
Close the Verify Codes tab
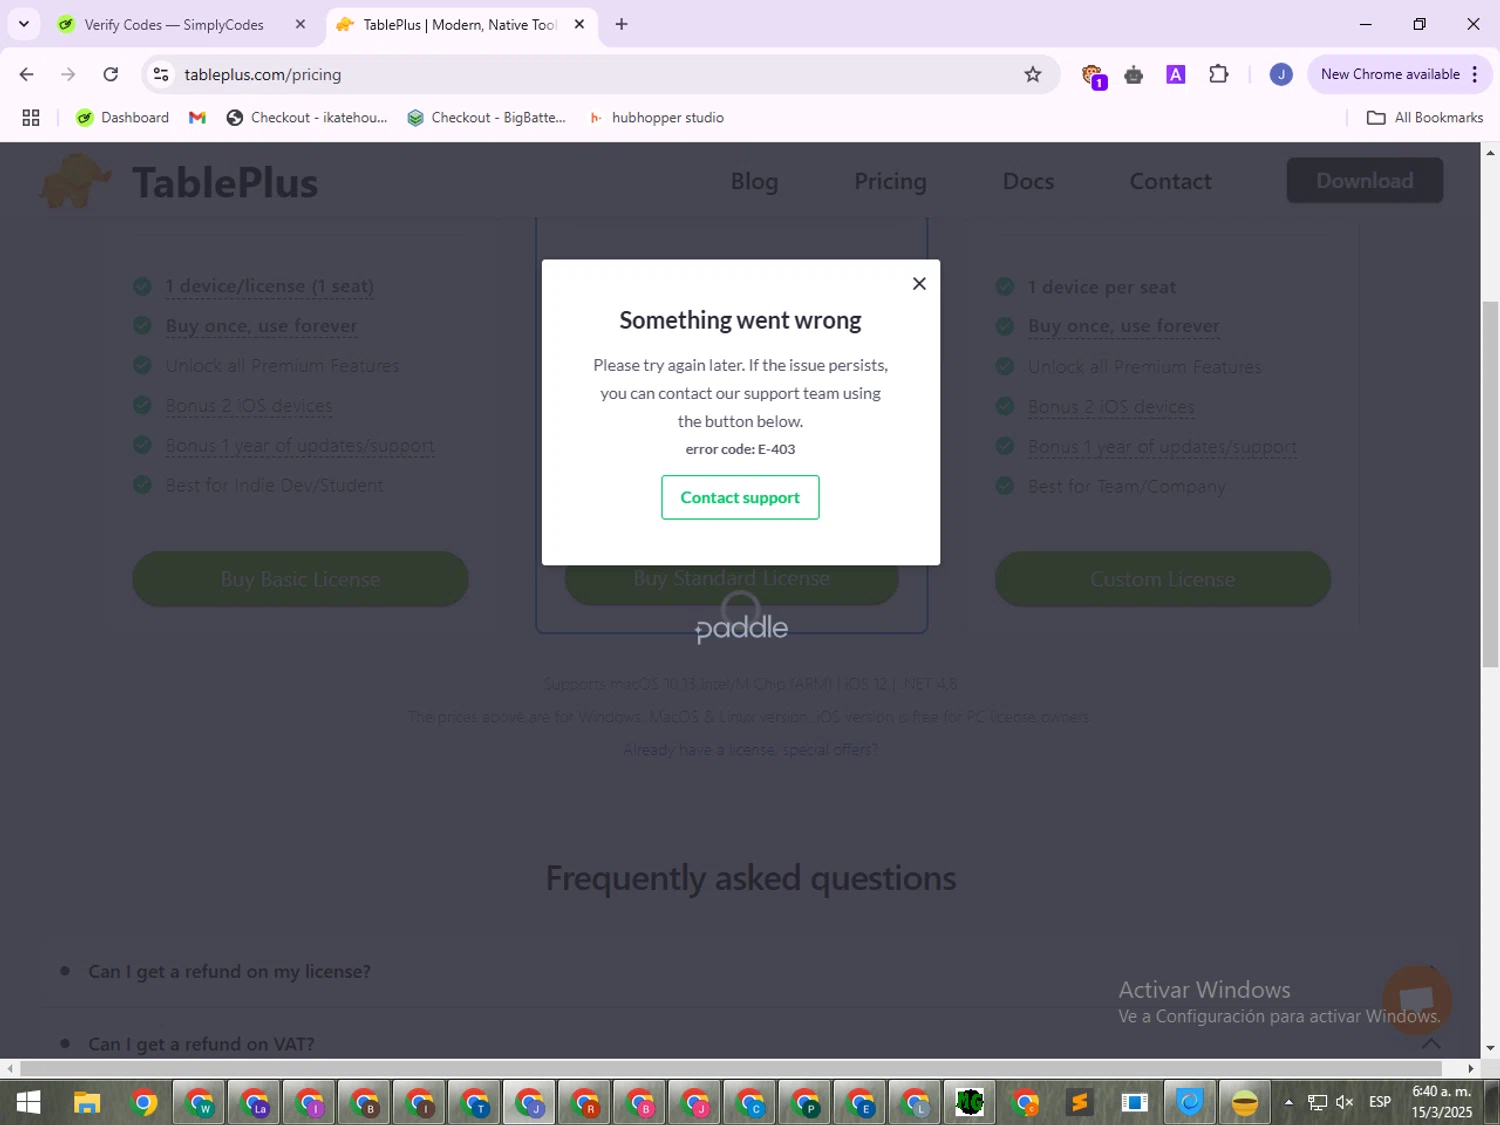click(x=300, y=25)
